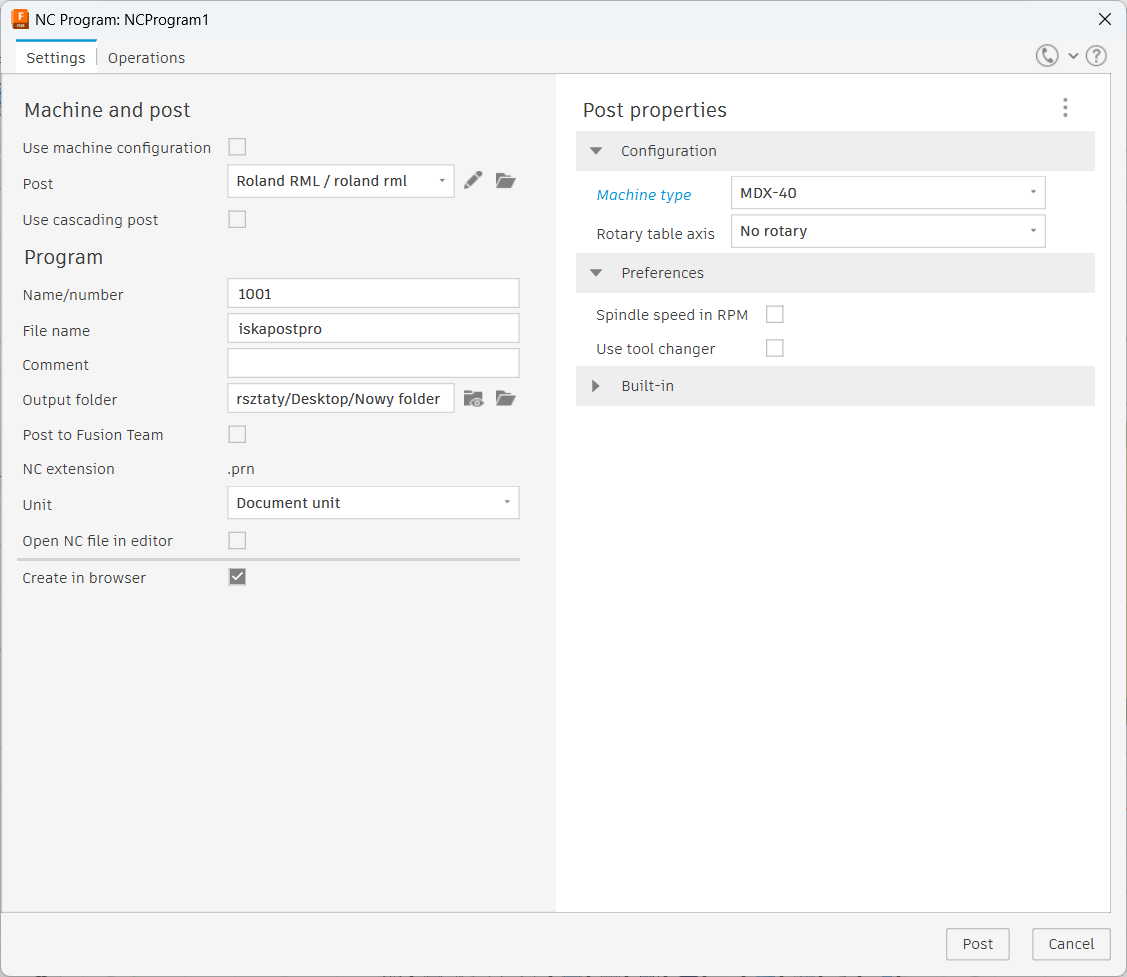Viewport: 1127px width, 977px height.
Task: Open the Unit dropdown (Document unit)
Action: click(373, 503)
